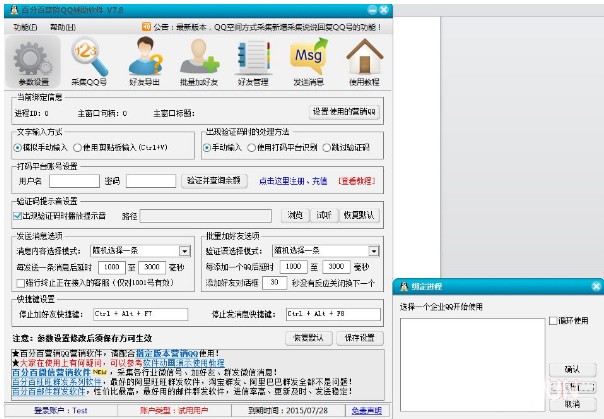This screenshot has width=604, height=419.
Task: Click the penguin icon in 绑定进程 dialog
Action: pos(404,286)
